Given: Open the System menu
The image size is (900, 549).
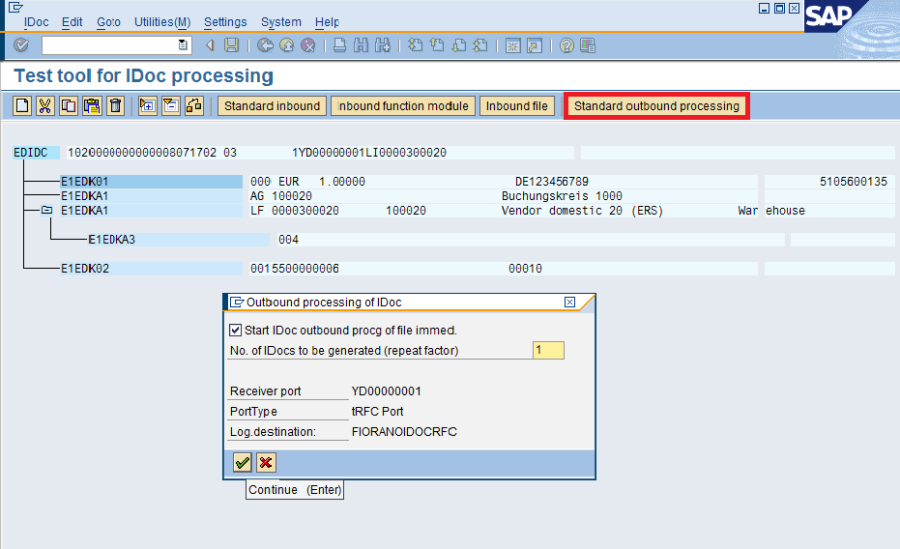Looking at the screenshot, I should [281, 22].
